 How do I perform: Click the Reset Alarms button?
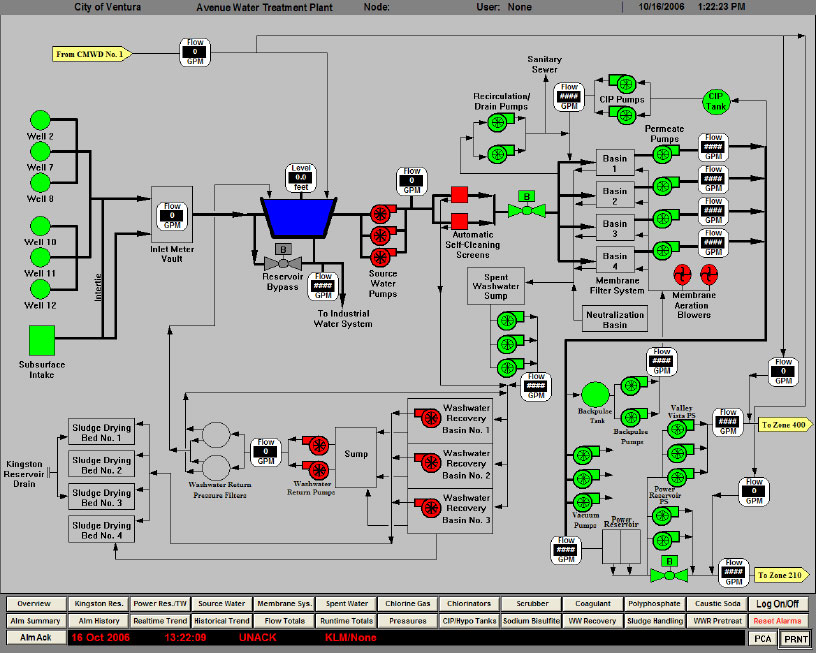777,621
